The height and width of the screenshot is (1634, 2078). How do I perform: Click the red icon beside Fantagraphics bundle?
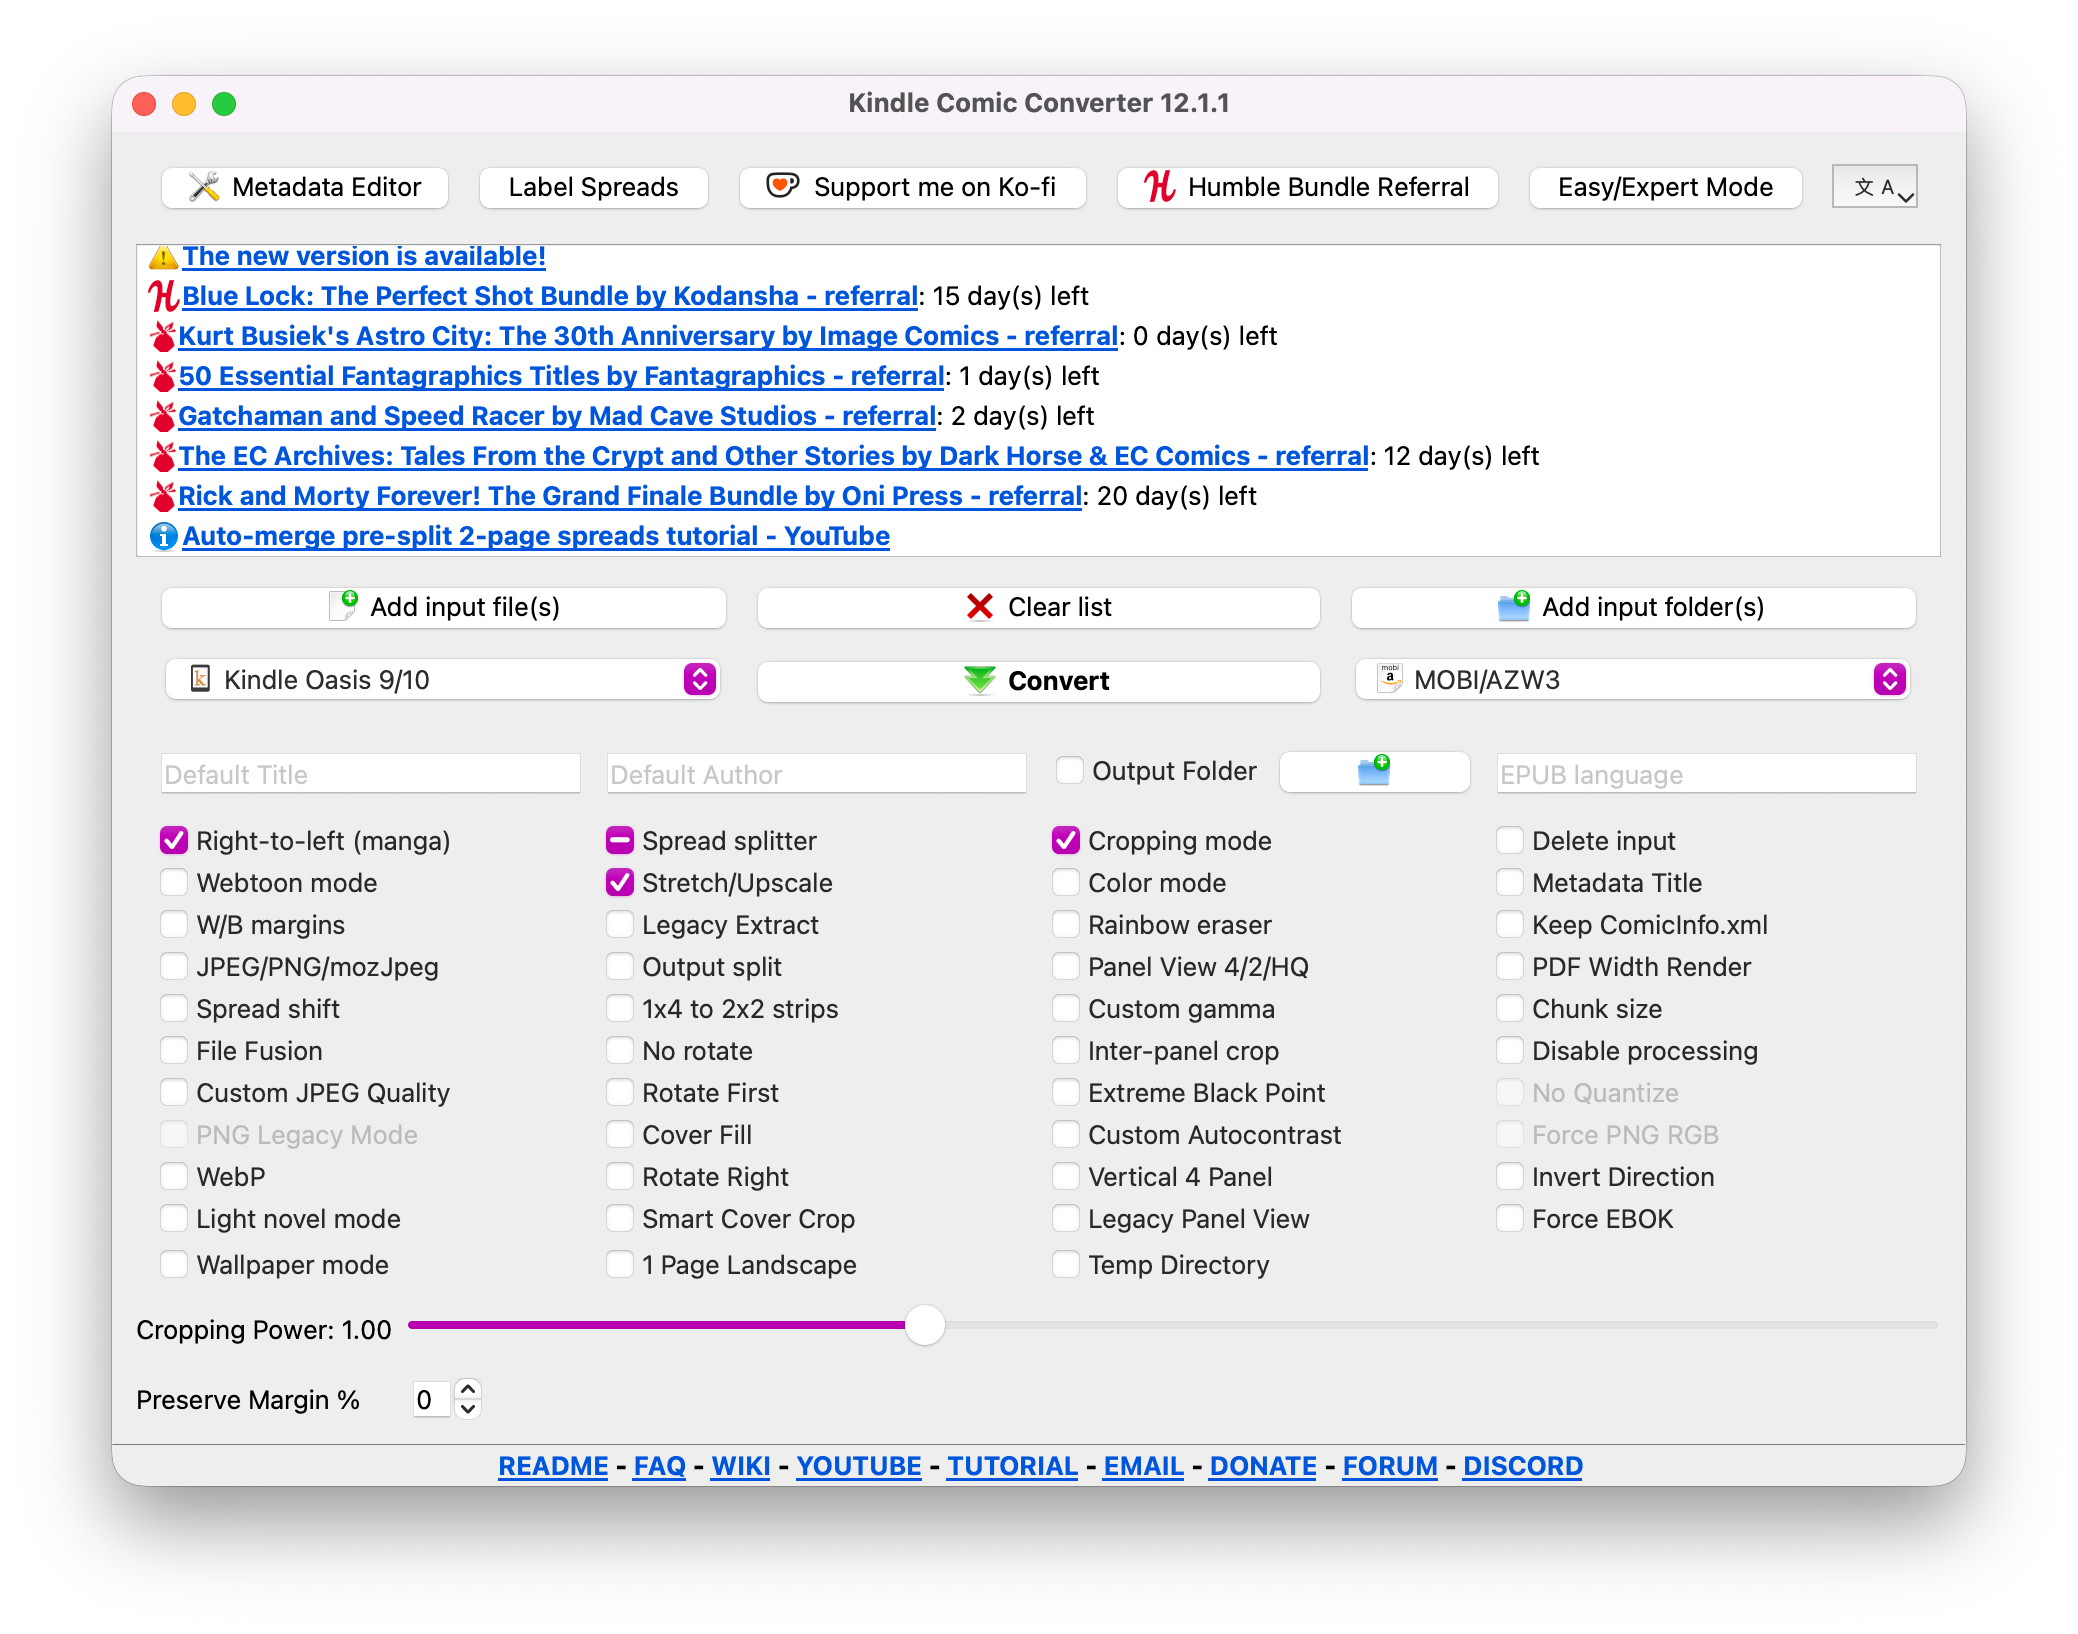(163, 376)
